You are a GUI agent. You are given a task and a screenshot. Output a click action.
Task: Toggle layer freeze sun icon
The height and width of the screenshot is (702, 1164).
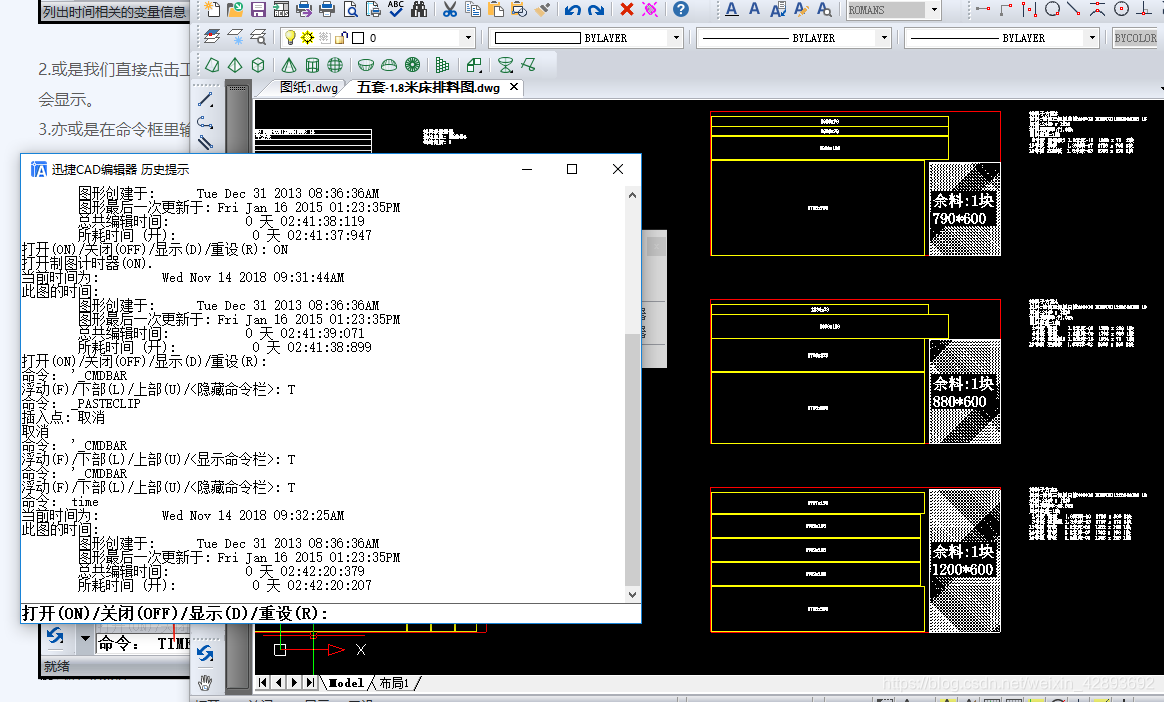coord(307,37)
